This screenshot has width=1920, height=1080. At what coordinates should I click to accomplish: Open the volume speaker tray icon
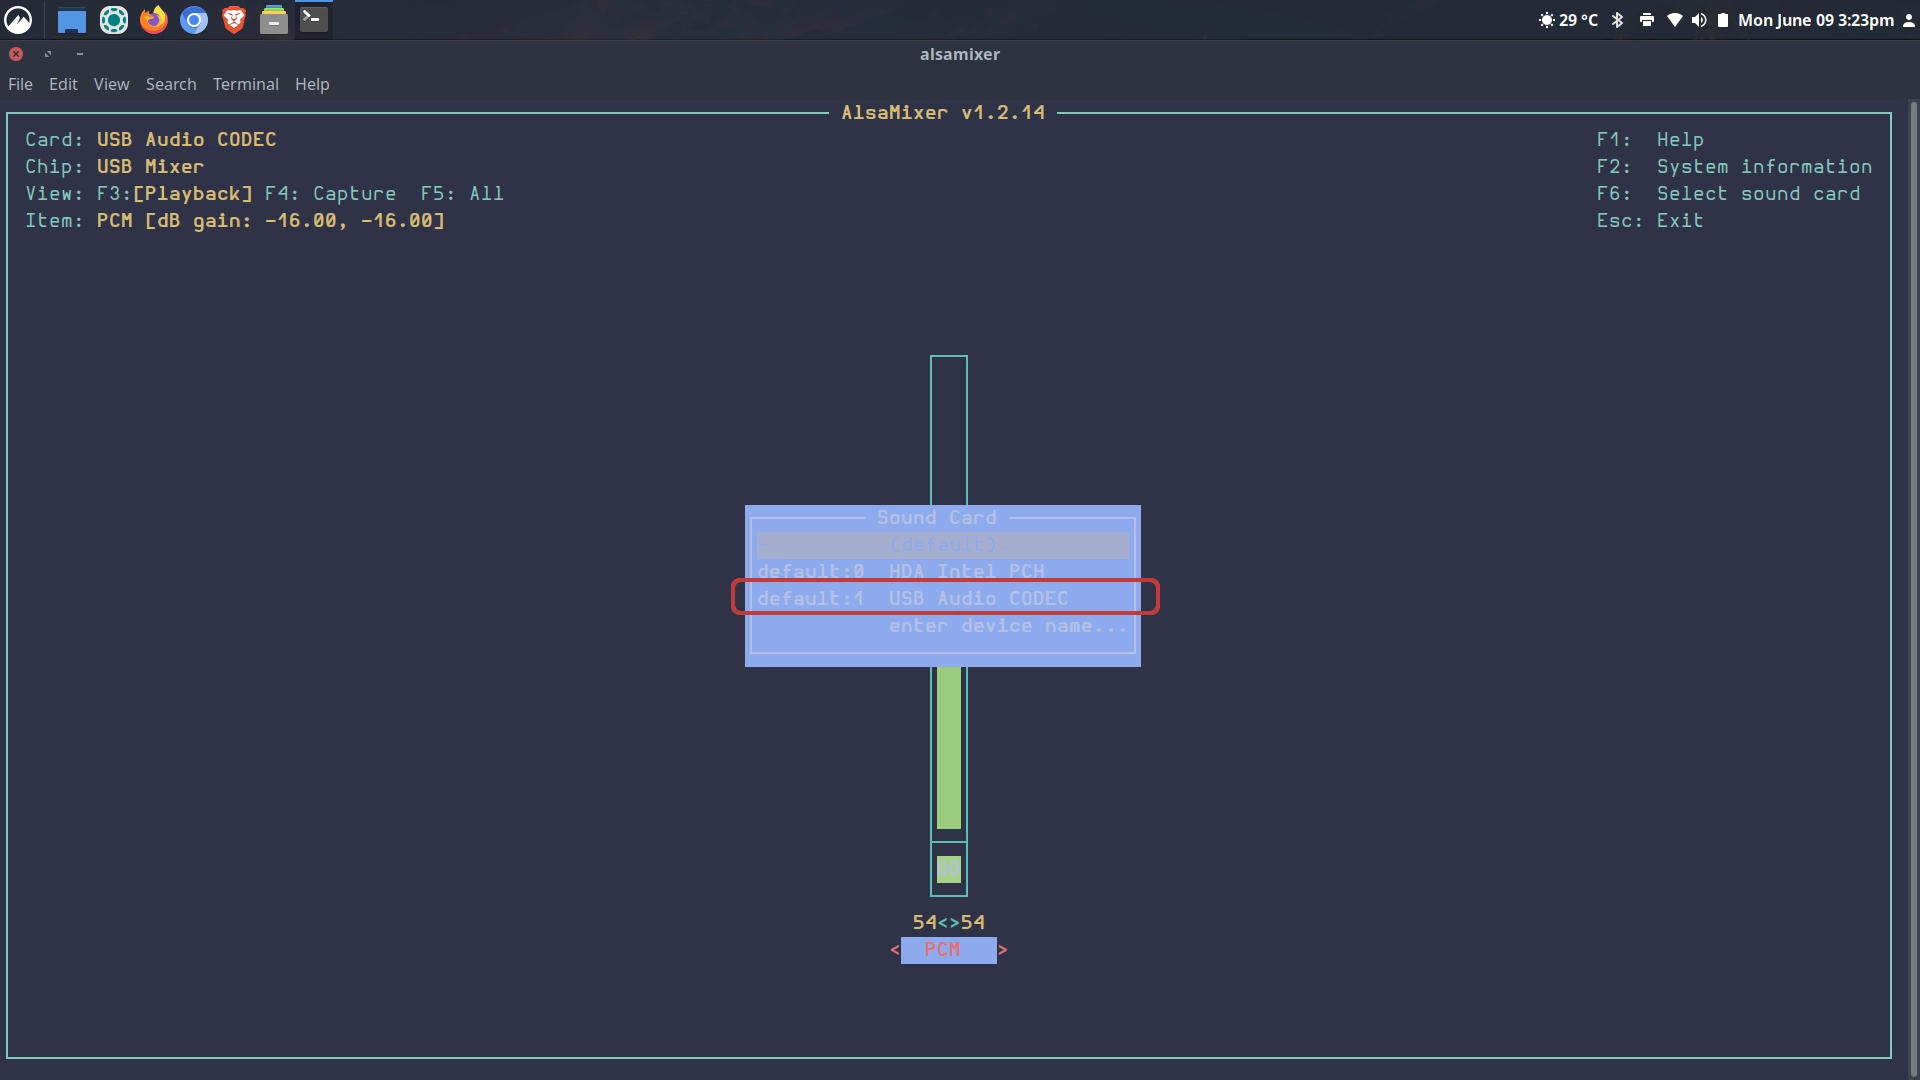coord(1698,20)
